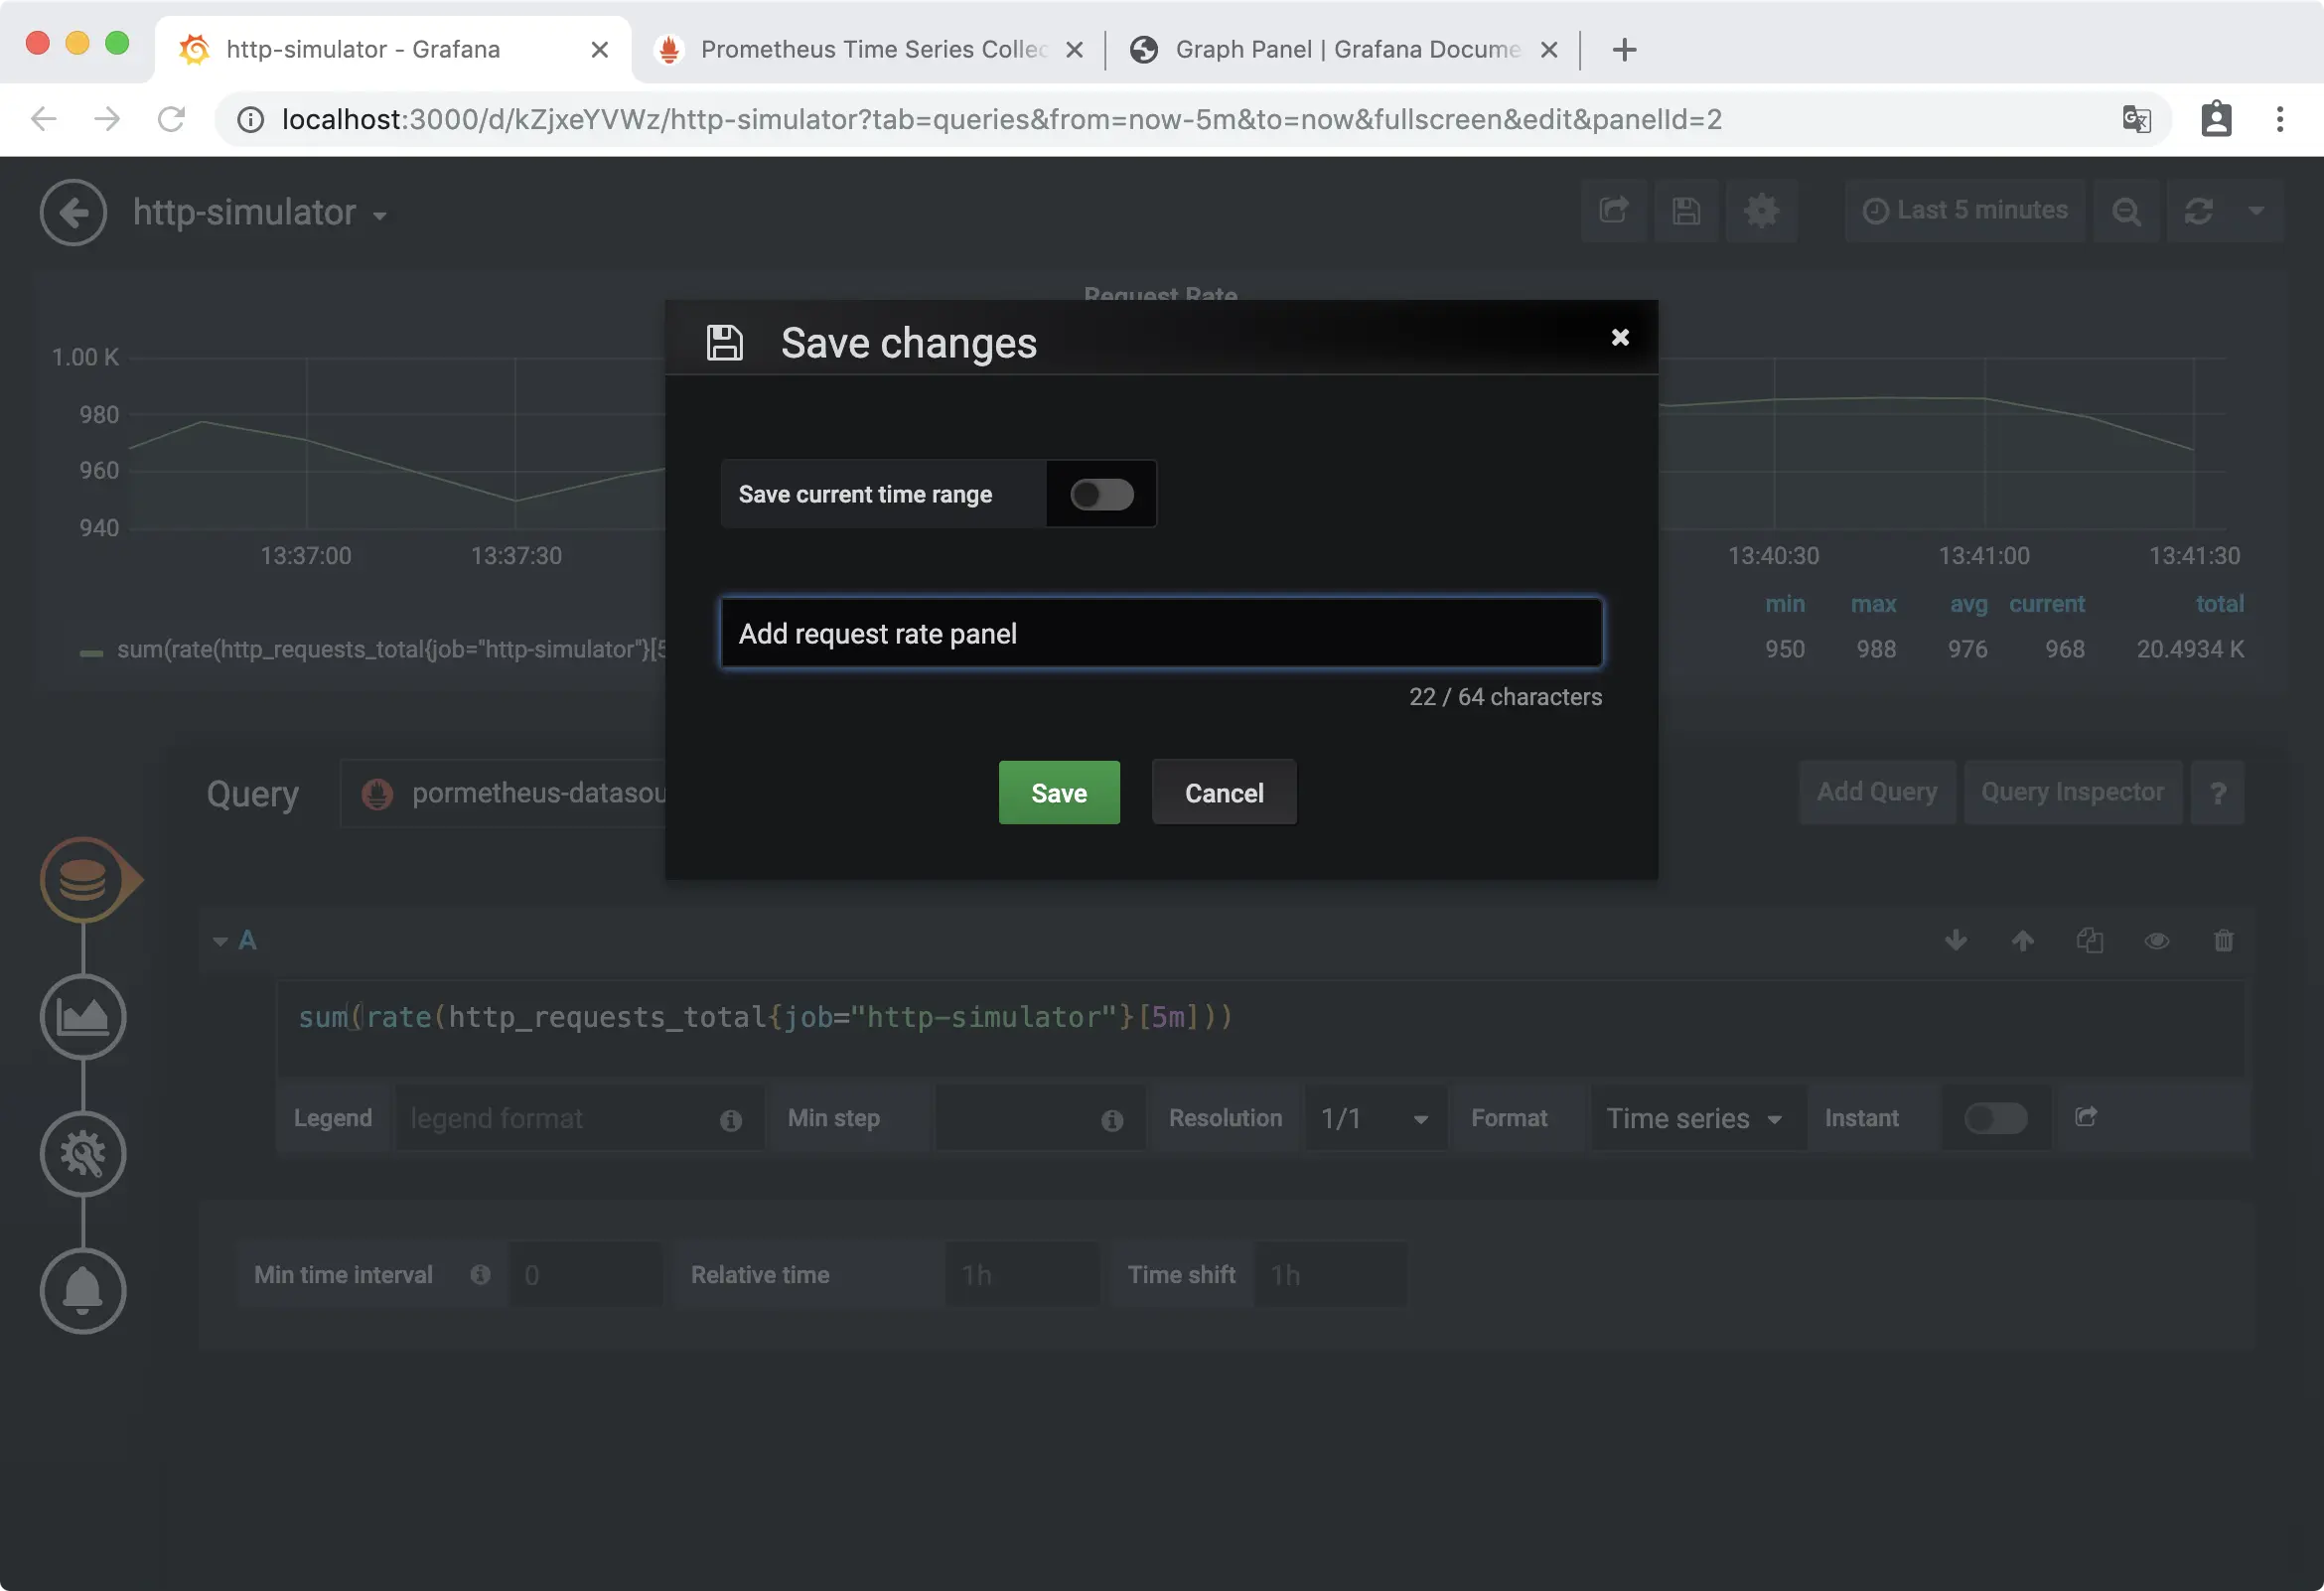This screenshot has width=2324, height=1591.
Task: Click the save dashboard floppy icon in top bar
Action: pos(1686,211)
